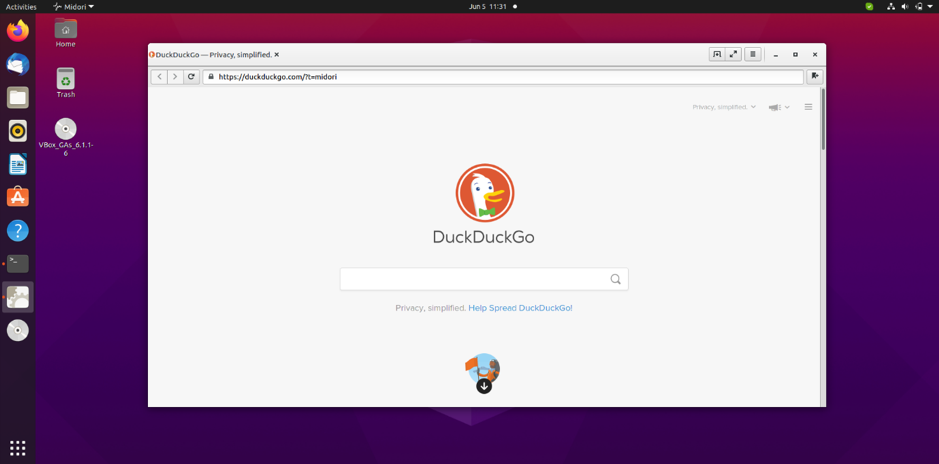Open LibreOffice Writer from the dock

[x=18, y=164]
